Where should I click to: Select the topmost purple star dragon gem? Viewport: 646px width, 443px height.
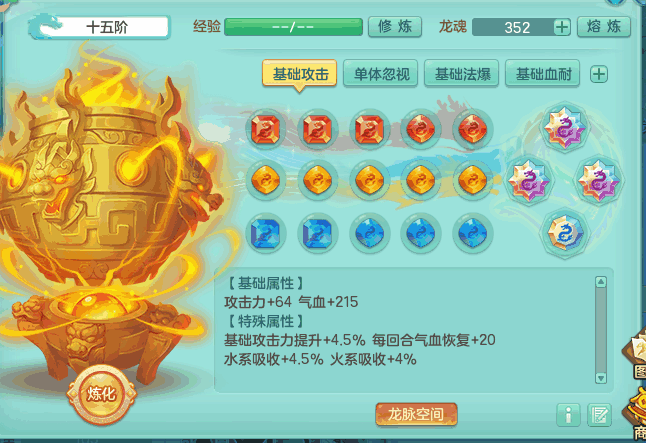point(565,127)
